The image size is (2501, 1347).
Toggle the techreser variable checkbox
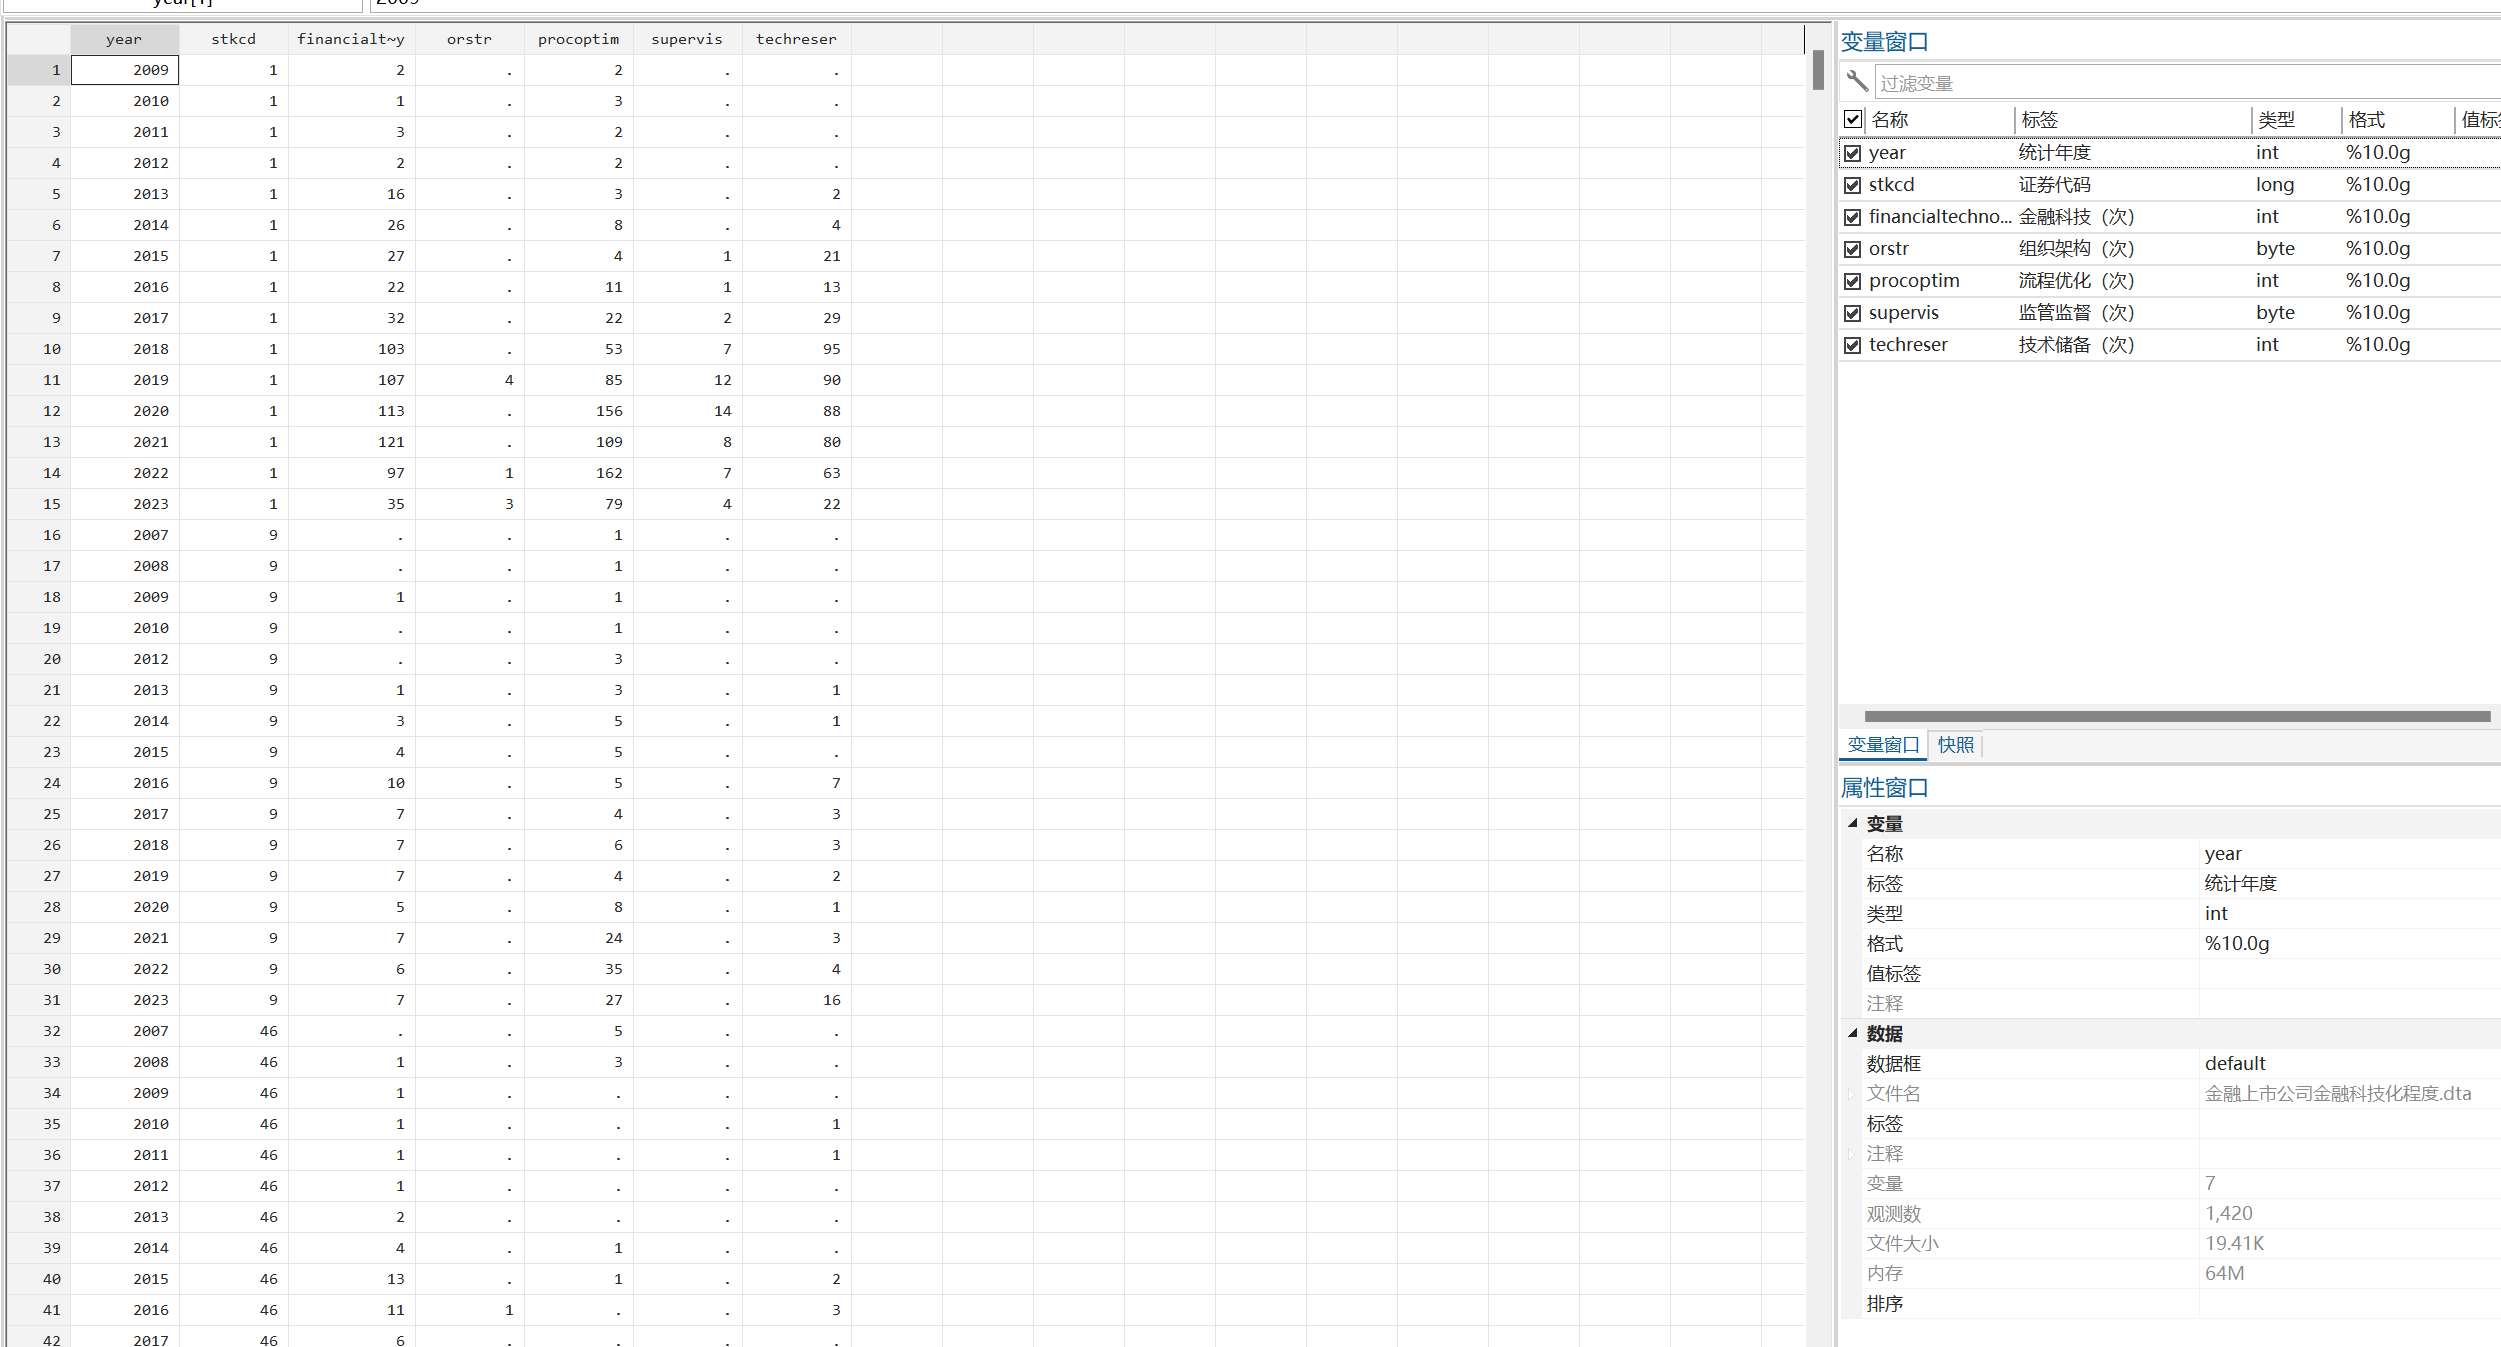(x=1853, y=345)
